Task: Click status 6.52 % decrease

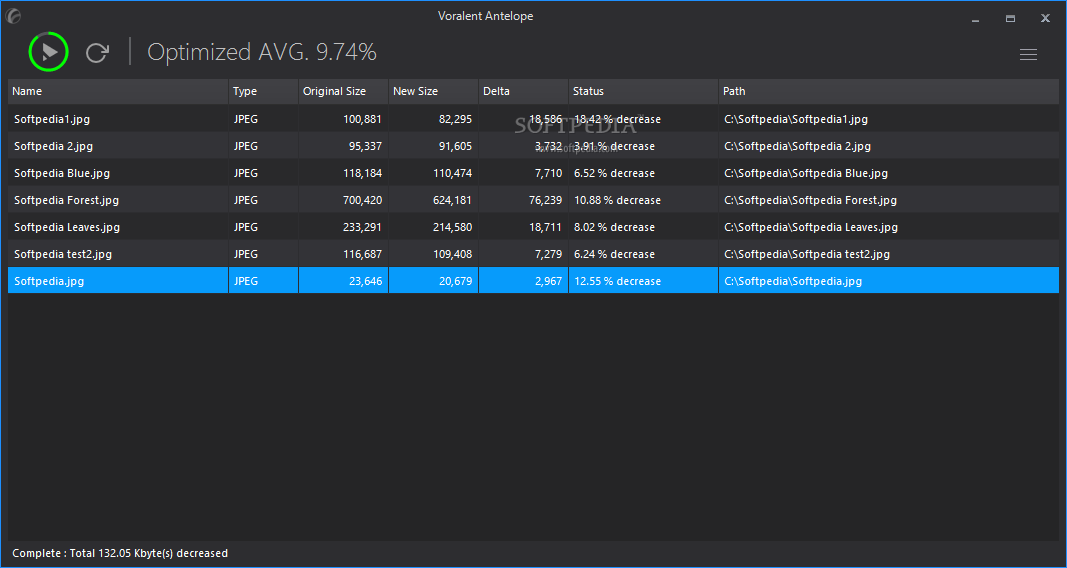Action: pos(614,173)
